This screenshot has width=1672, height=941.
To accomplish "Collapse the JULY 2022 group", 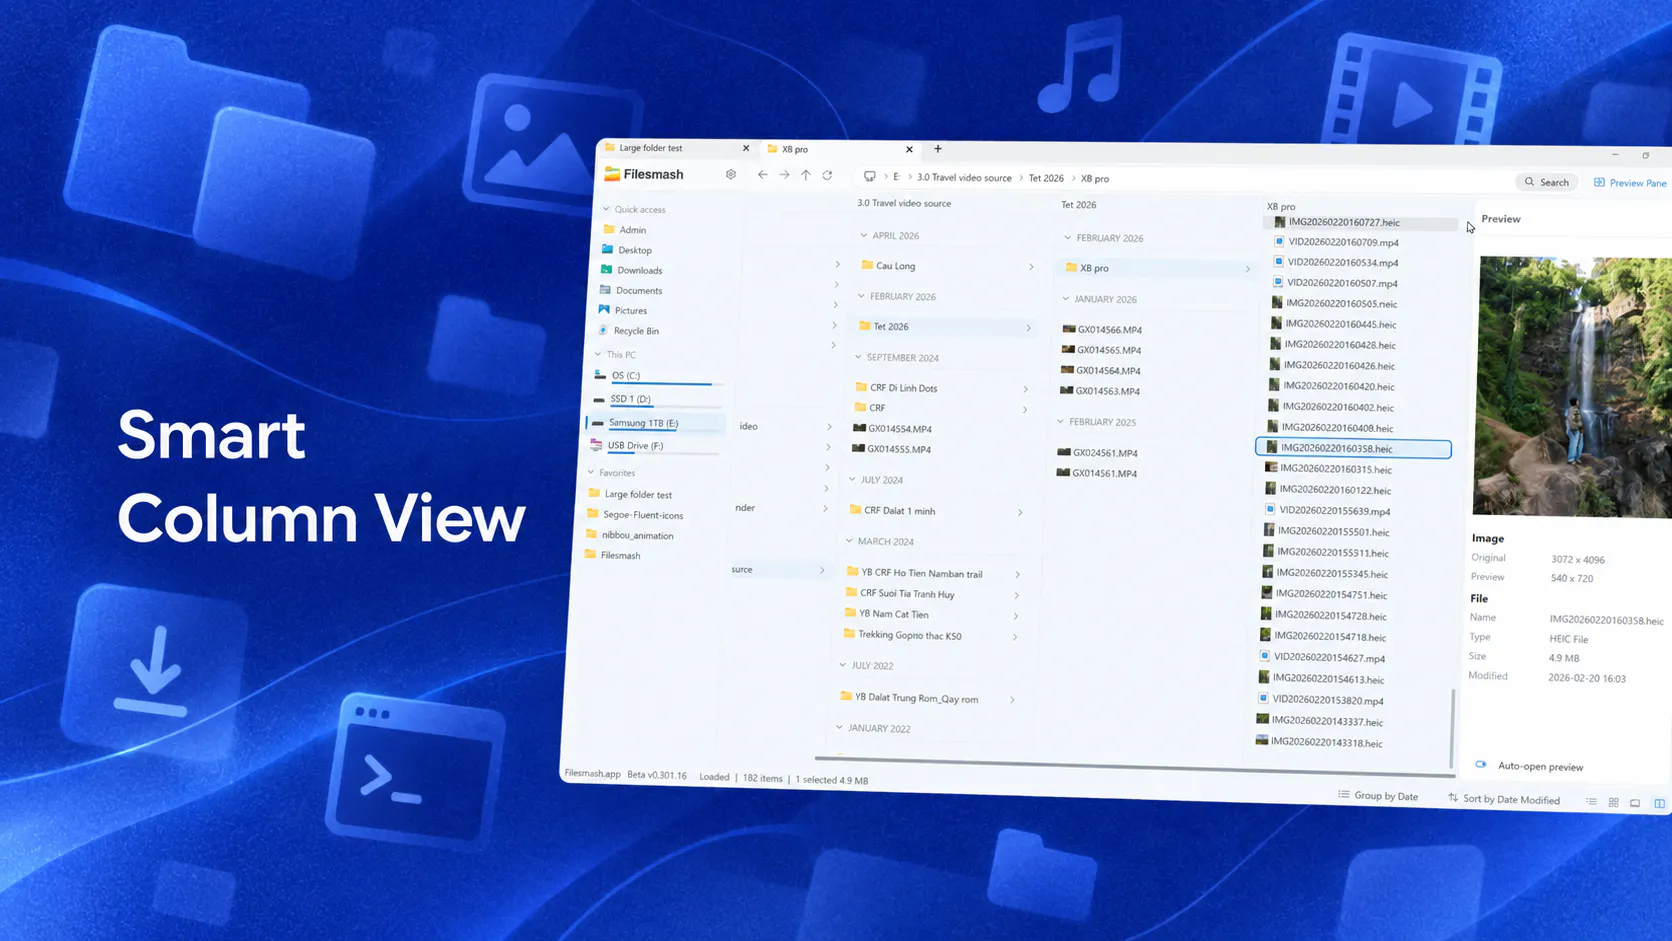I will click(x=843, y=665).
